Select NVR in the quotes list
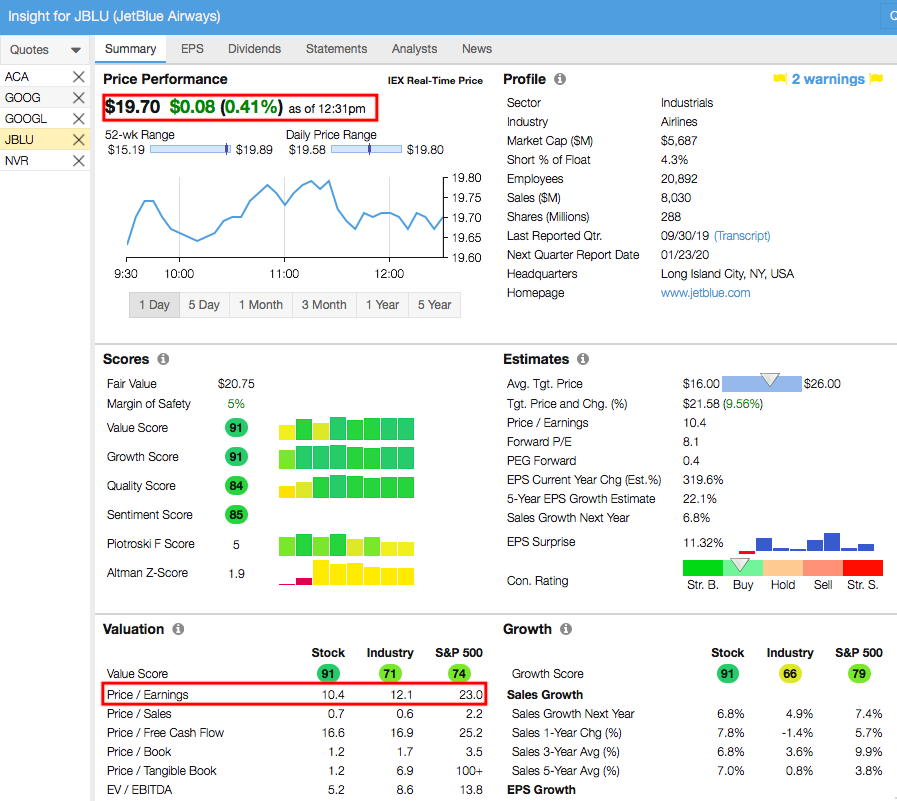 [17, 161]
